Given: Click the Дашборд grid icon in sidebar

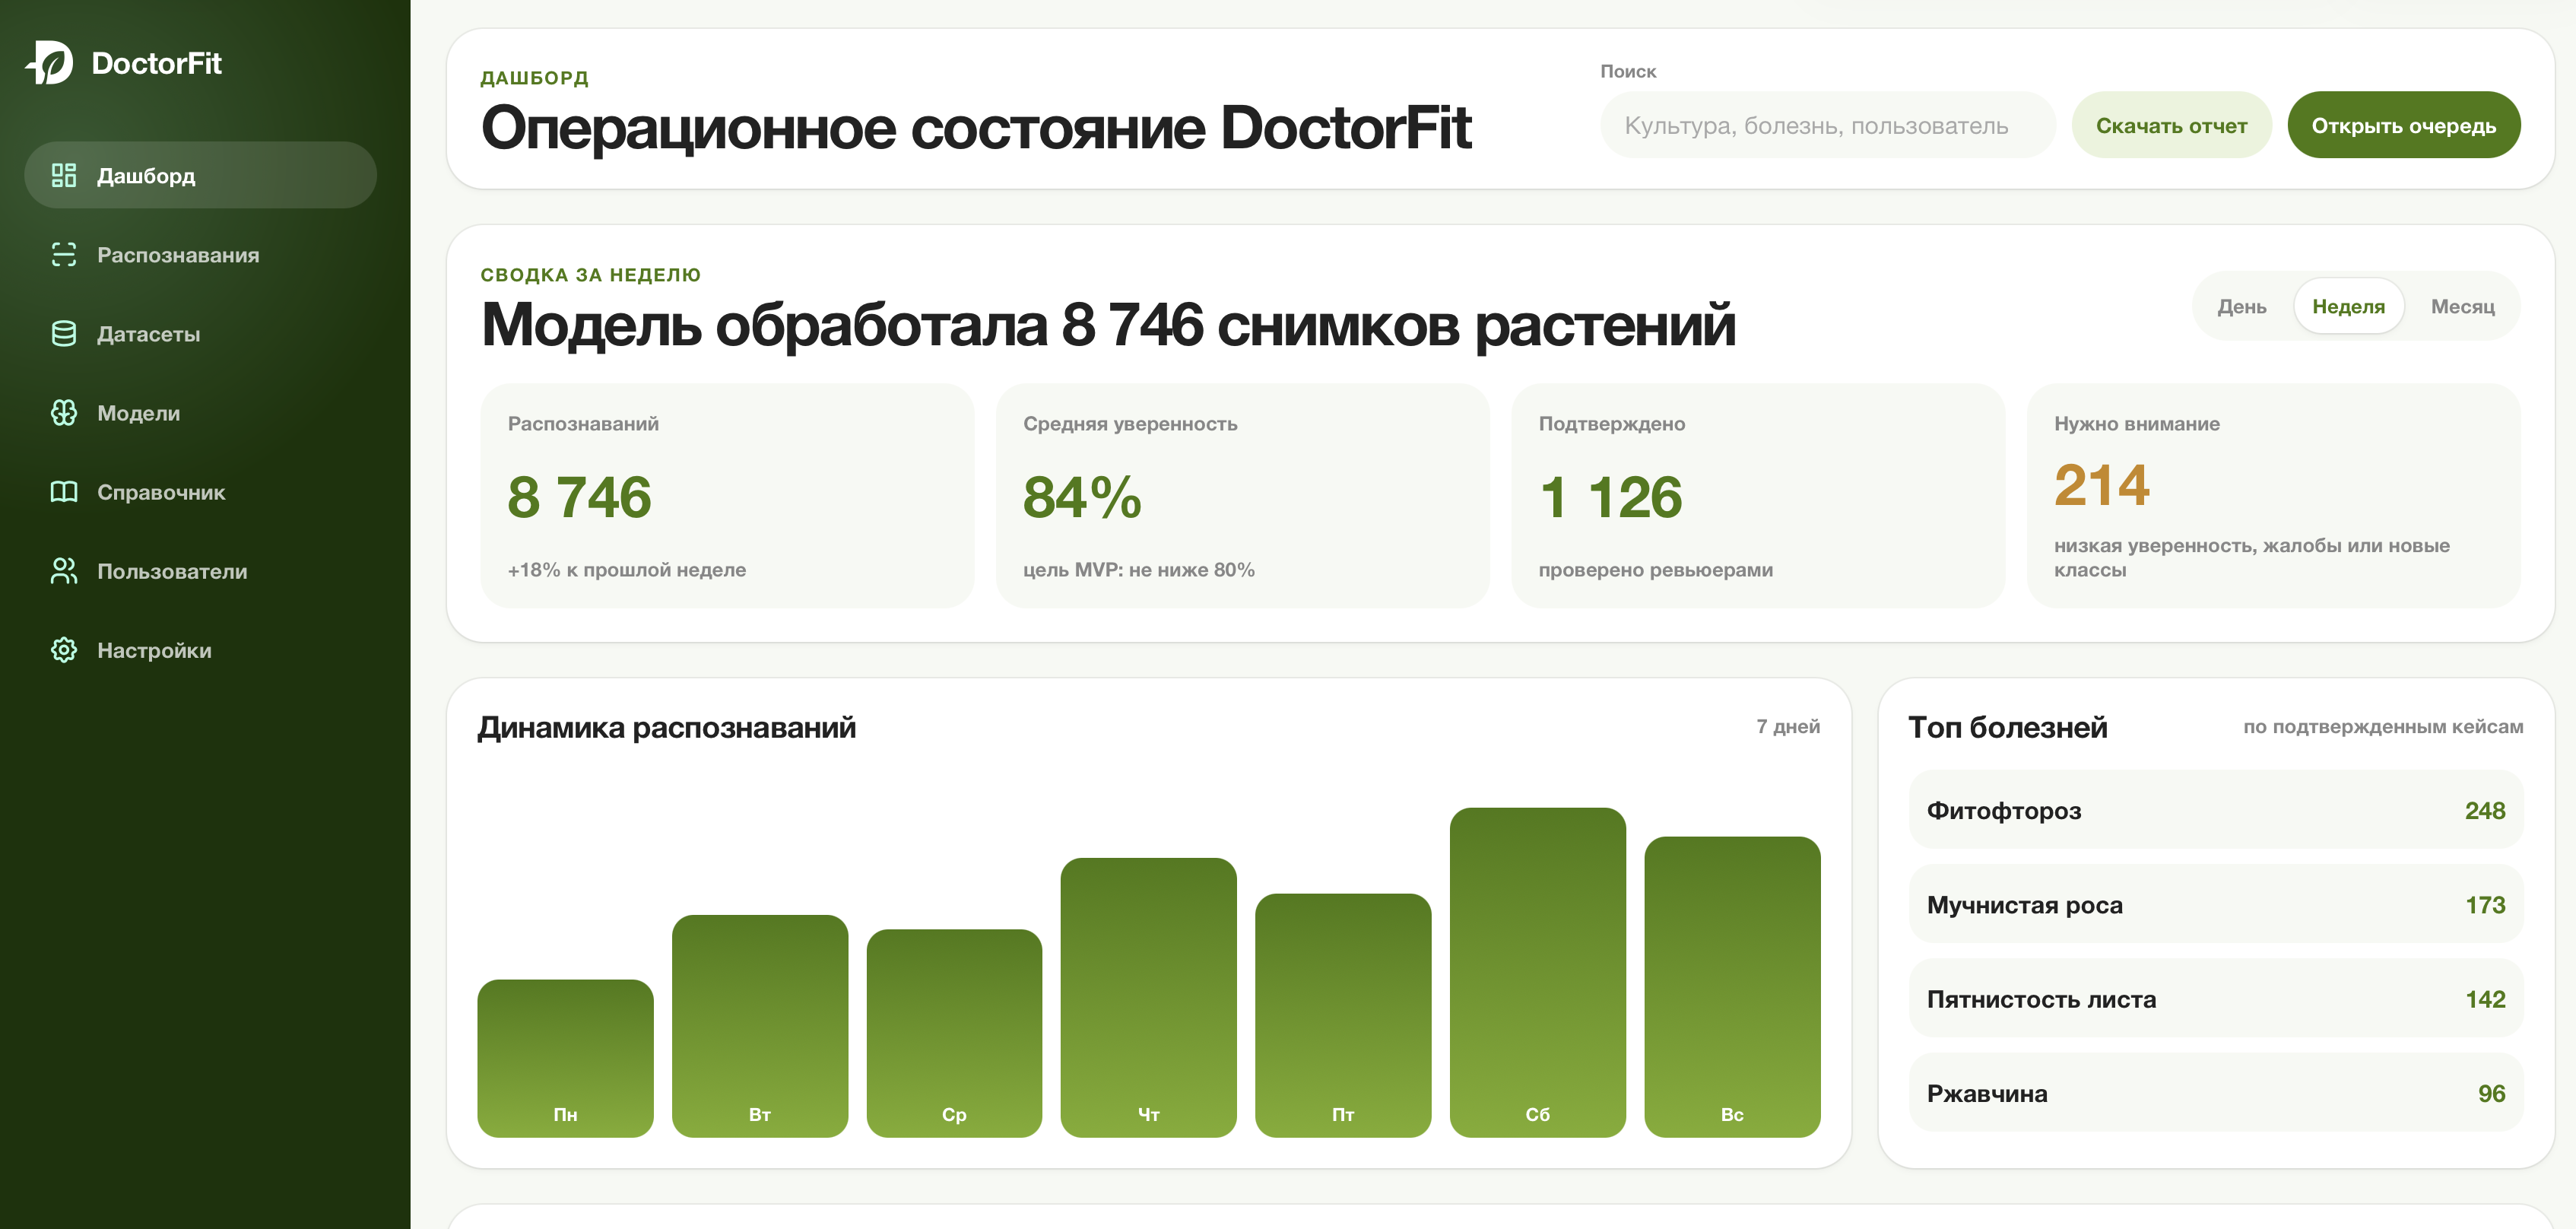Looking at the screenshot, I should pyautogui.click(x=64, y=175).
